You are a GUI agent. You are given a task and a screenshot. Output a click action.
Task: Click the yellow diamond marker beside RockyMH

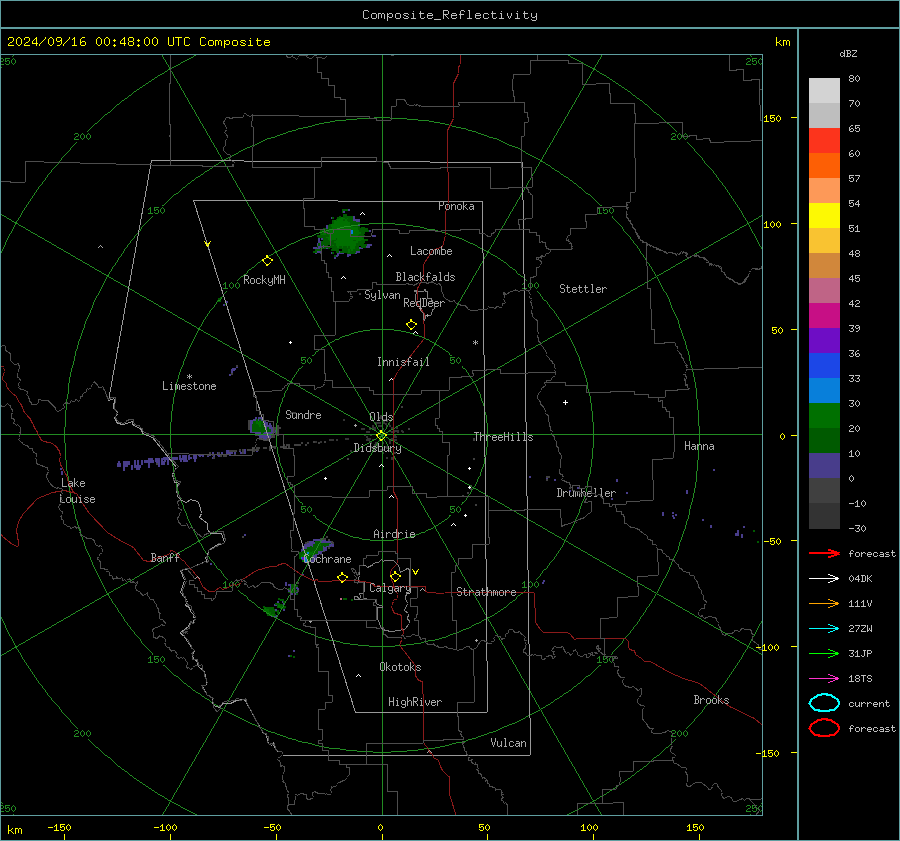click(267, 261)
